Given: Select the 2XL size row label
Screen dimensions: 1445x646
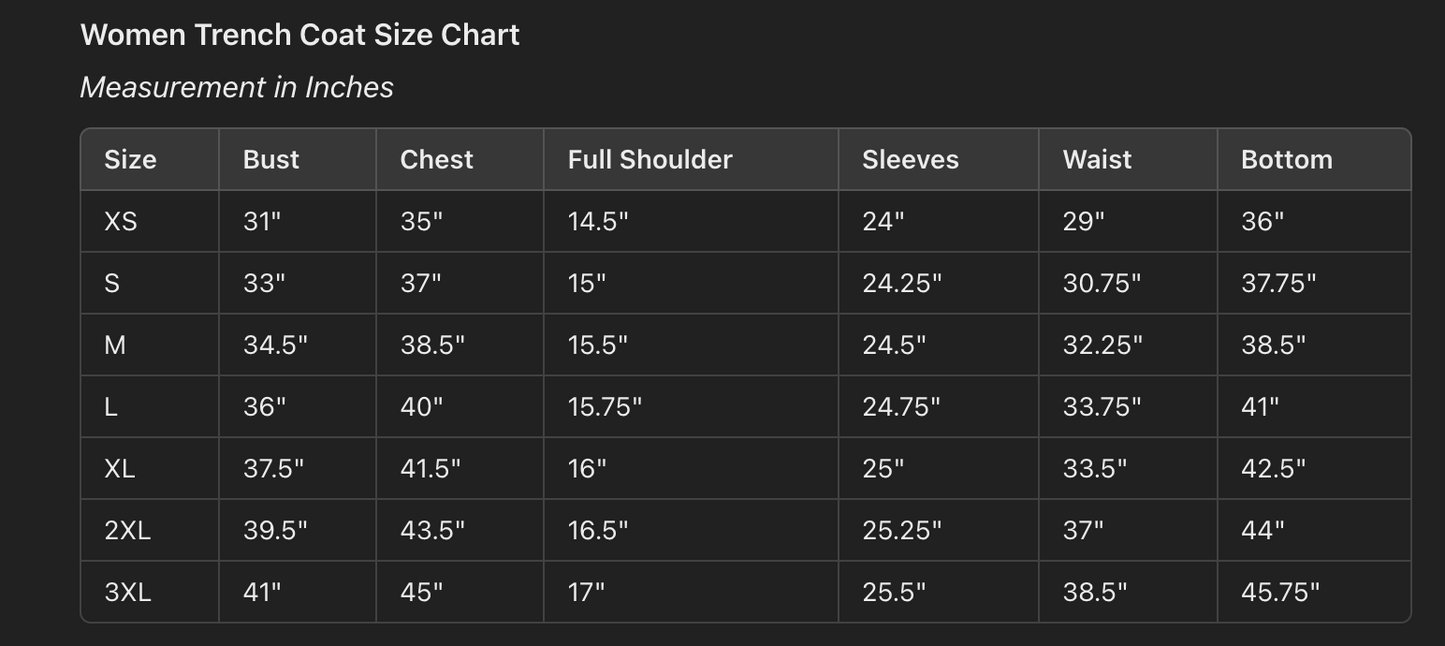Looking at the screenshot, I should 127,531.
